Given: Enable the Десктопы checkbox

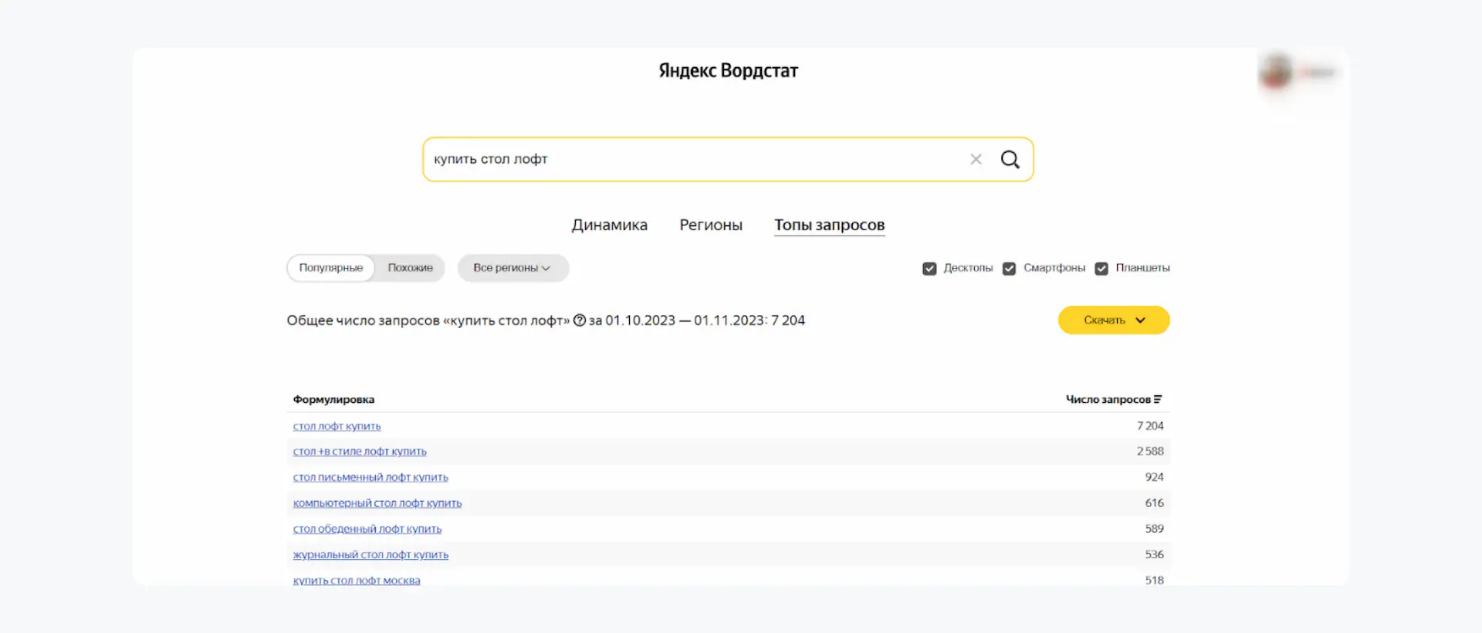Looking at the screenshot, I should click(x=929, y=268).
